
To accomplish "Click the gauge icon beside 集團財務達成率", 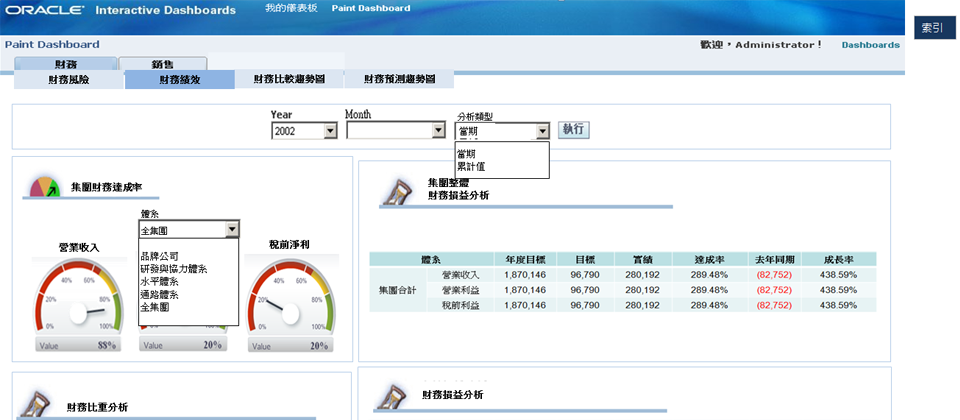I will [46, 186].
